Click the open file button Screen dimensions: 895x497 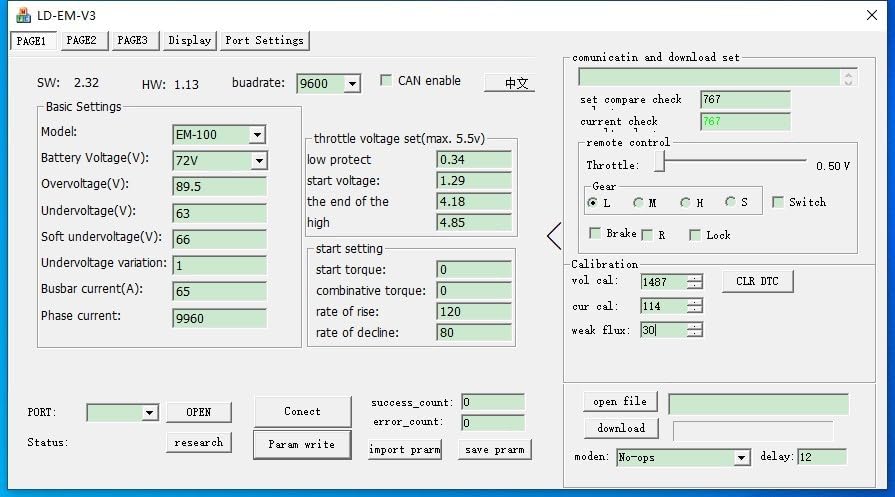pyautogui.click(x=620, y=402)
